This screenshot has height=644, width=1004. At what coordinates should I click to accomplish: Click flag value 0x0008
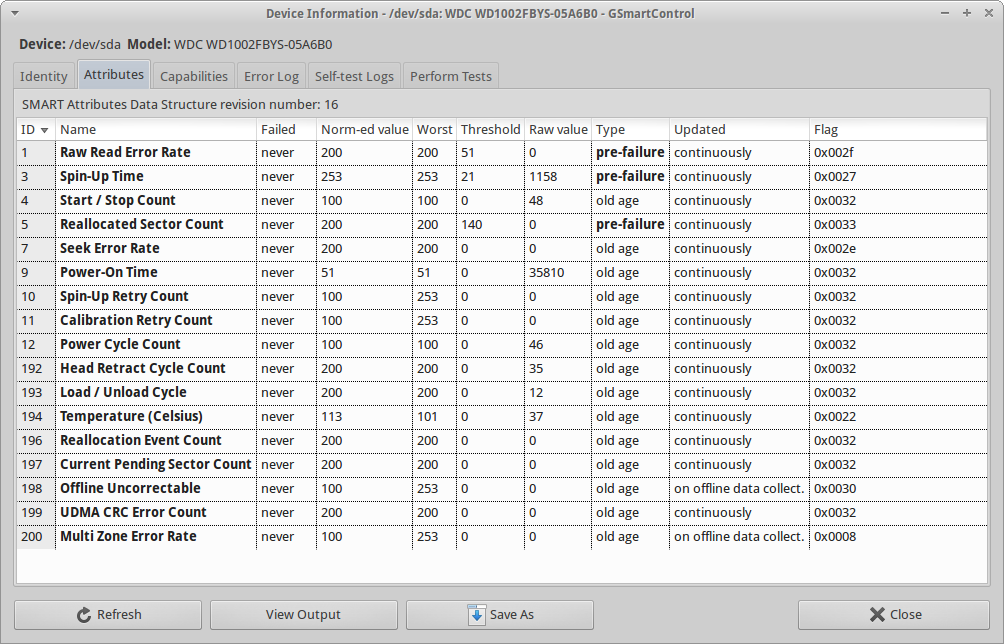tap(835, 536)
